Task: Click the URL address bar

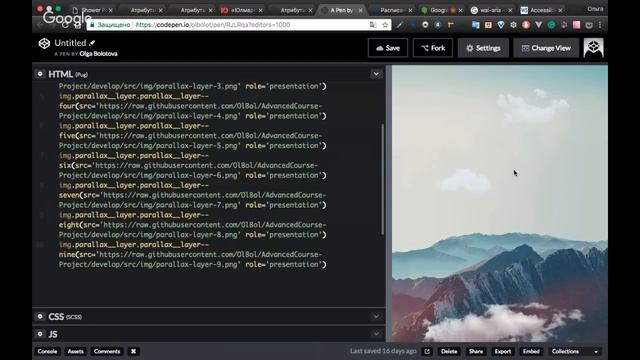Action: (x=239, y=25)
